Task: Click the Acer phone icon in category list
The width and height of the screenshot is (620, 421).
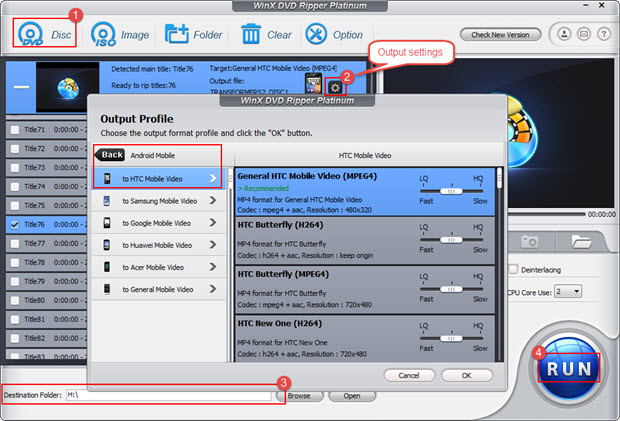Action: point(107,267)
